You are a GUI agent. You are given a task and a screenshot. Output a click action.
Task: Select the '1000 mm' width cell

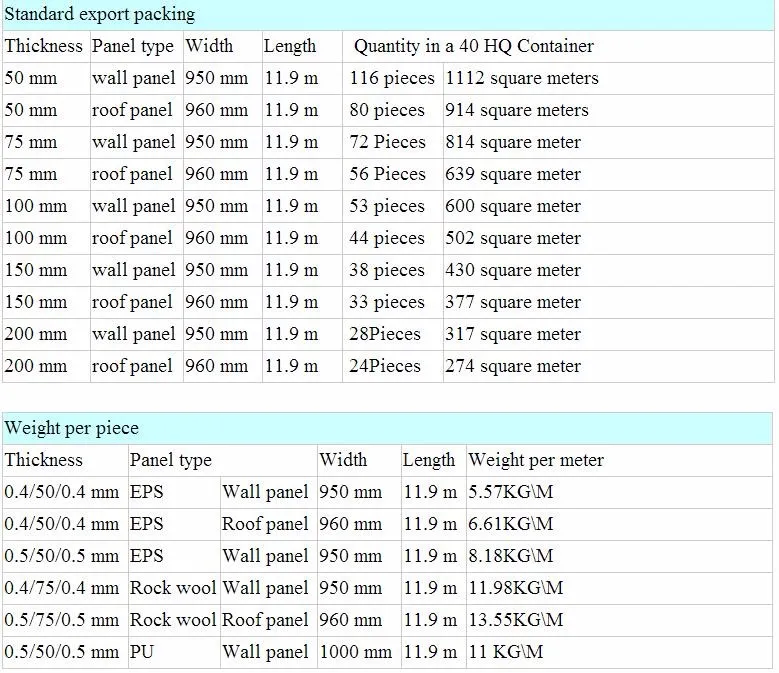(356, 652)
